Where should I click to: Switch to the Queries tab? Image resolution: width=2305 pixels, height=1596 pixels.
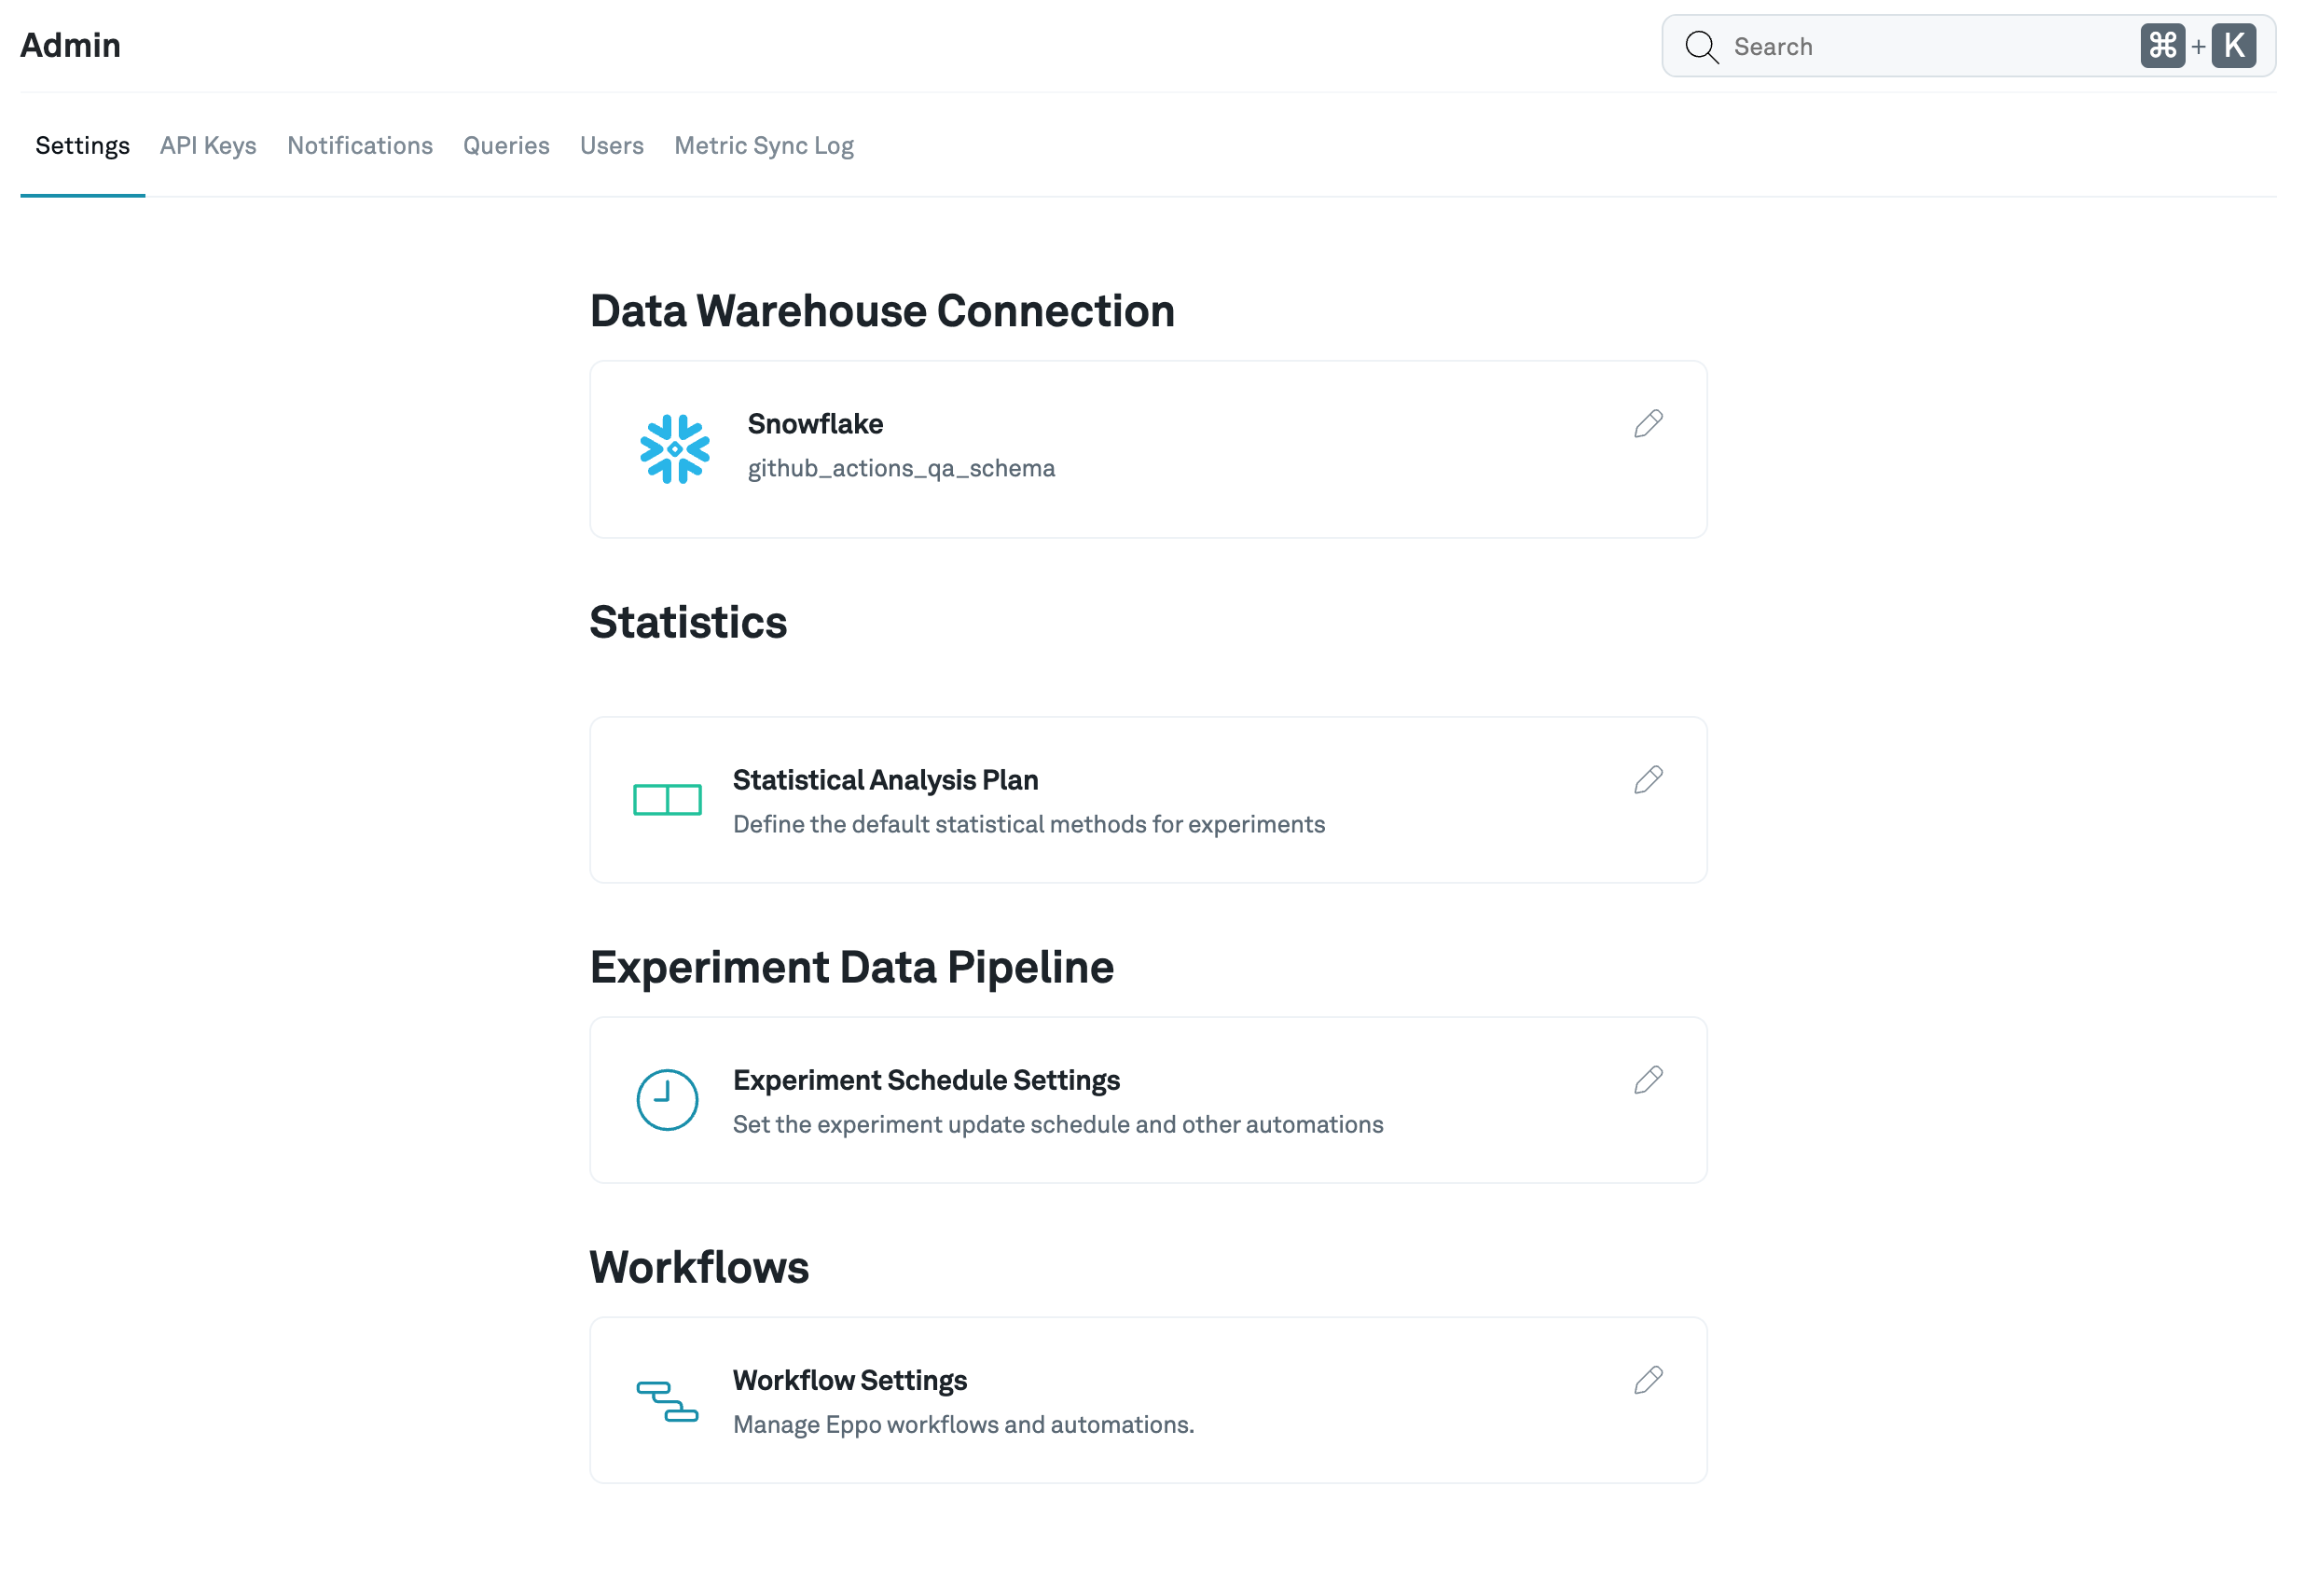[x=505, y=146]
